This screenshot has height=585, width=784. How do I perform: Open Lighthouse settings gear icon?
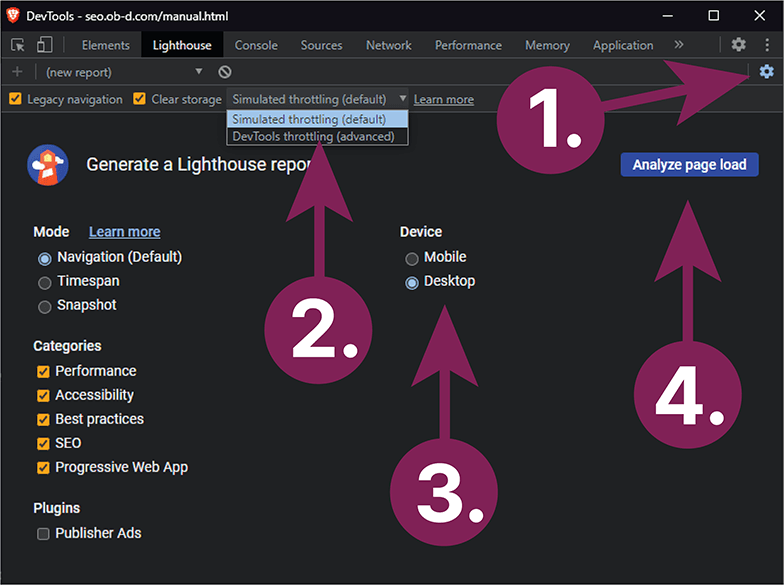766,72
